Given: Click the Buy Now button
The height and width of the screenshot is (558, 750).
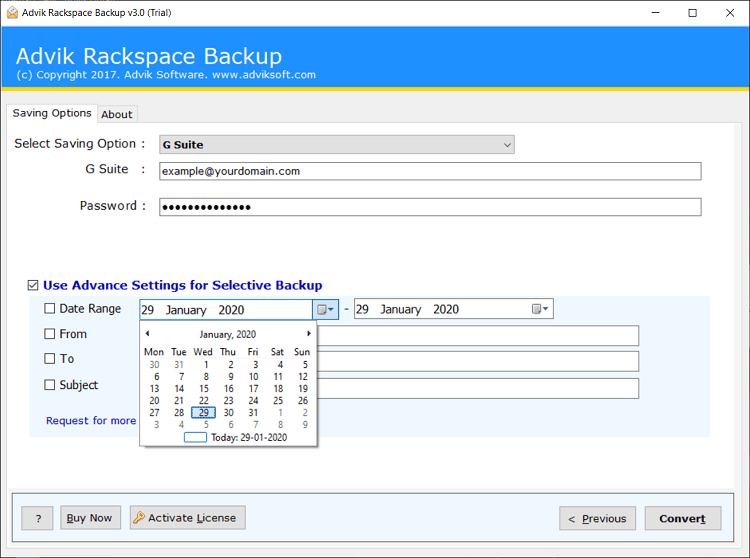Looking at the screenshot, I should [90, 518].
